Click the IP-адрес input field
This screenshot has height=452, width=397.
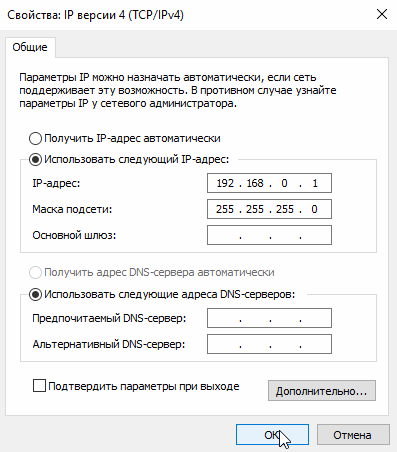pyautogui.click(x=269, y=183)
